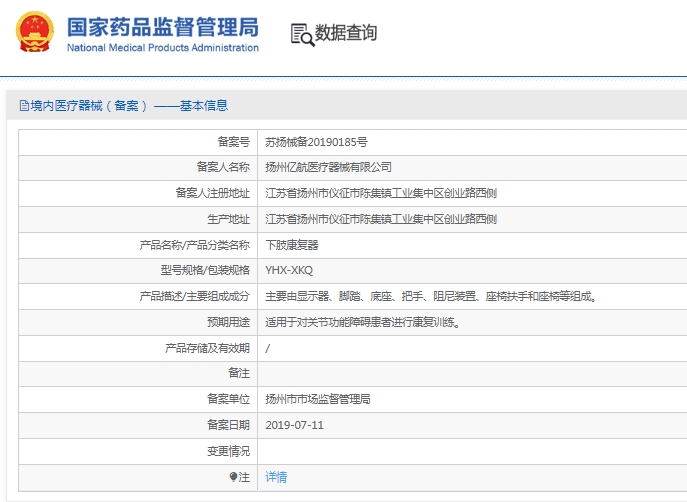Click the 产品描述 composition text value
Image resolution: width=687 pixels, height=502 pixels.
tap(431, 297)
